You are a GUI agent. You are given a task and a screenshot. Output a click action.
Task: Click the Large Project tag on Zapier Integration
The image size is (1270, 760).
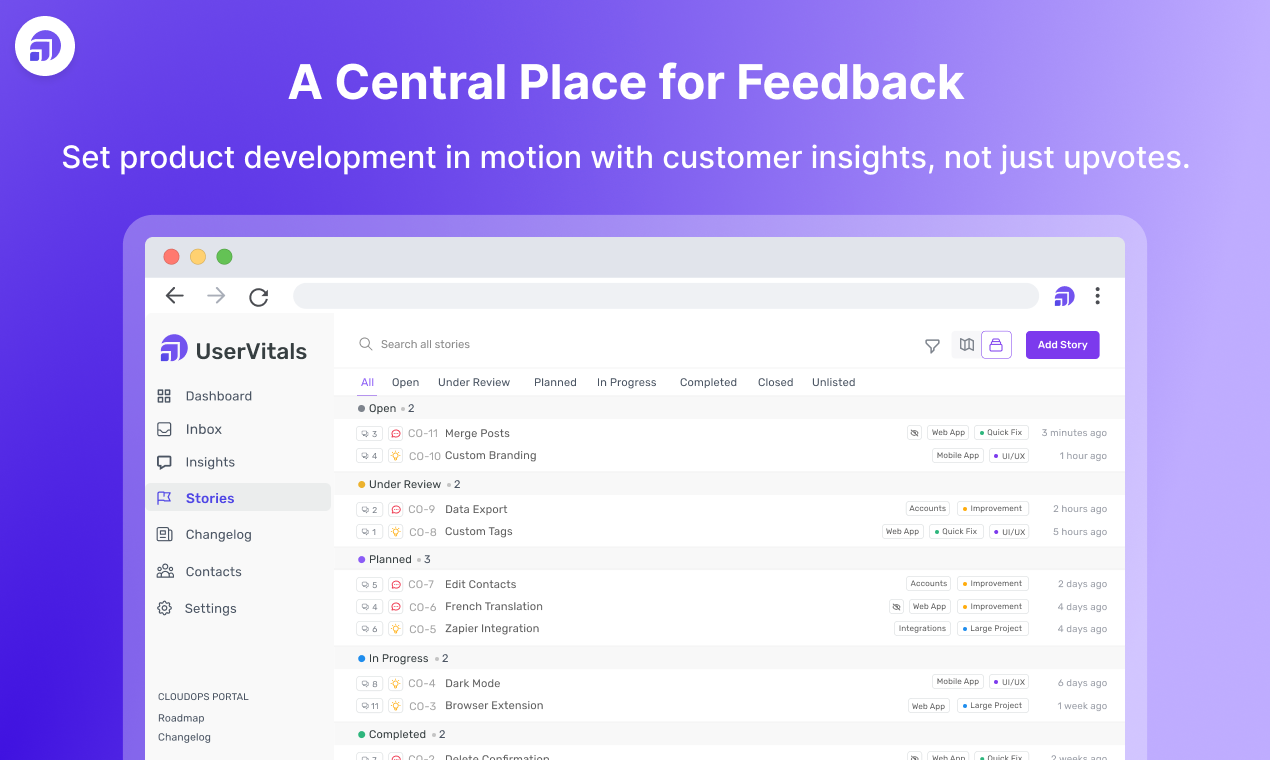(992, 629)
